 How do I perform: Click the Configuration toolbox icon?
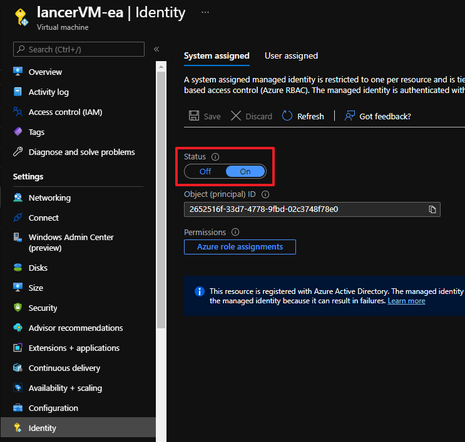[18, 408]
